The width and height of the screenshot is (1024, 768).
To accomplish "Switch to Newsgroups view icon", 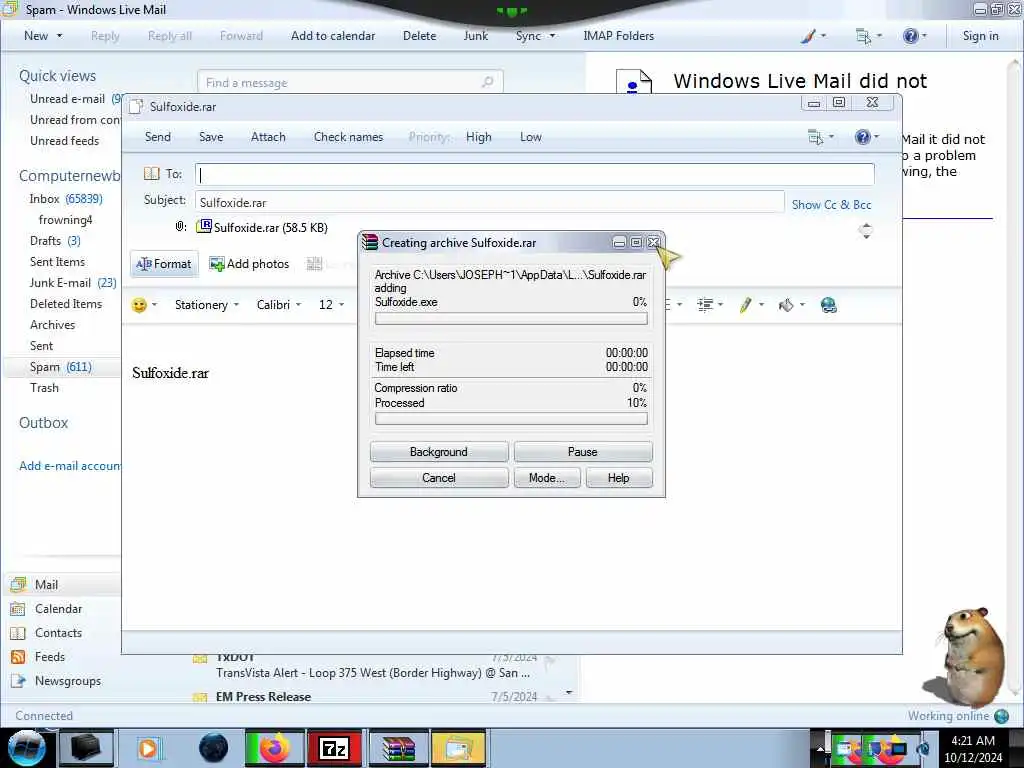I will [18, 681].
